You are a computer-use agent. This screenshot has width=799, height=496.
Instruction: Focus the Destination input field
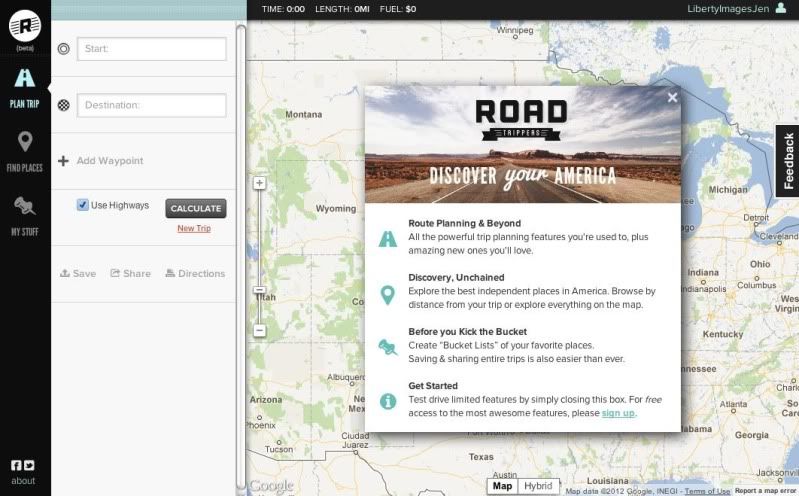point(151,105)
